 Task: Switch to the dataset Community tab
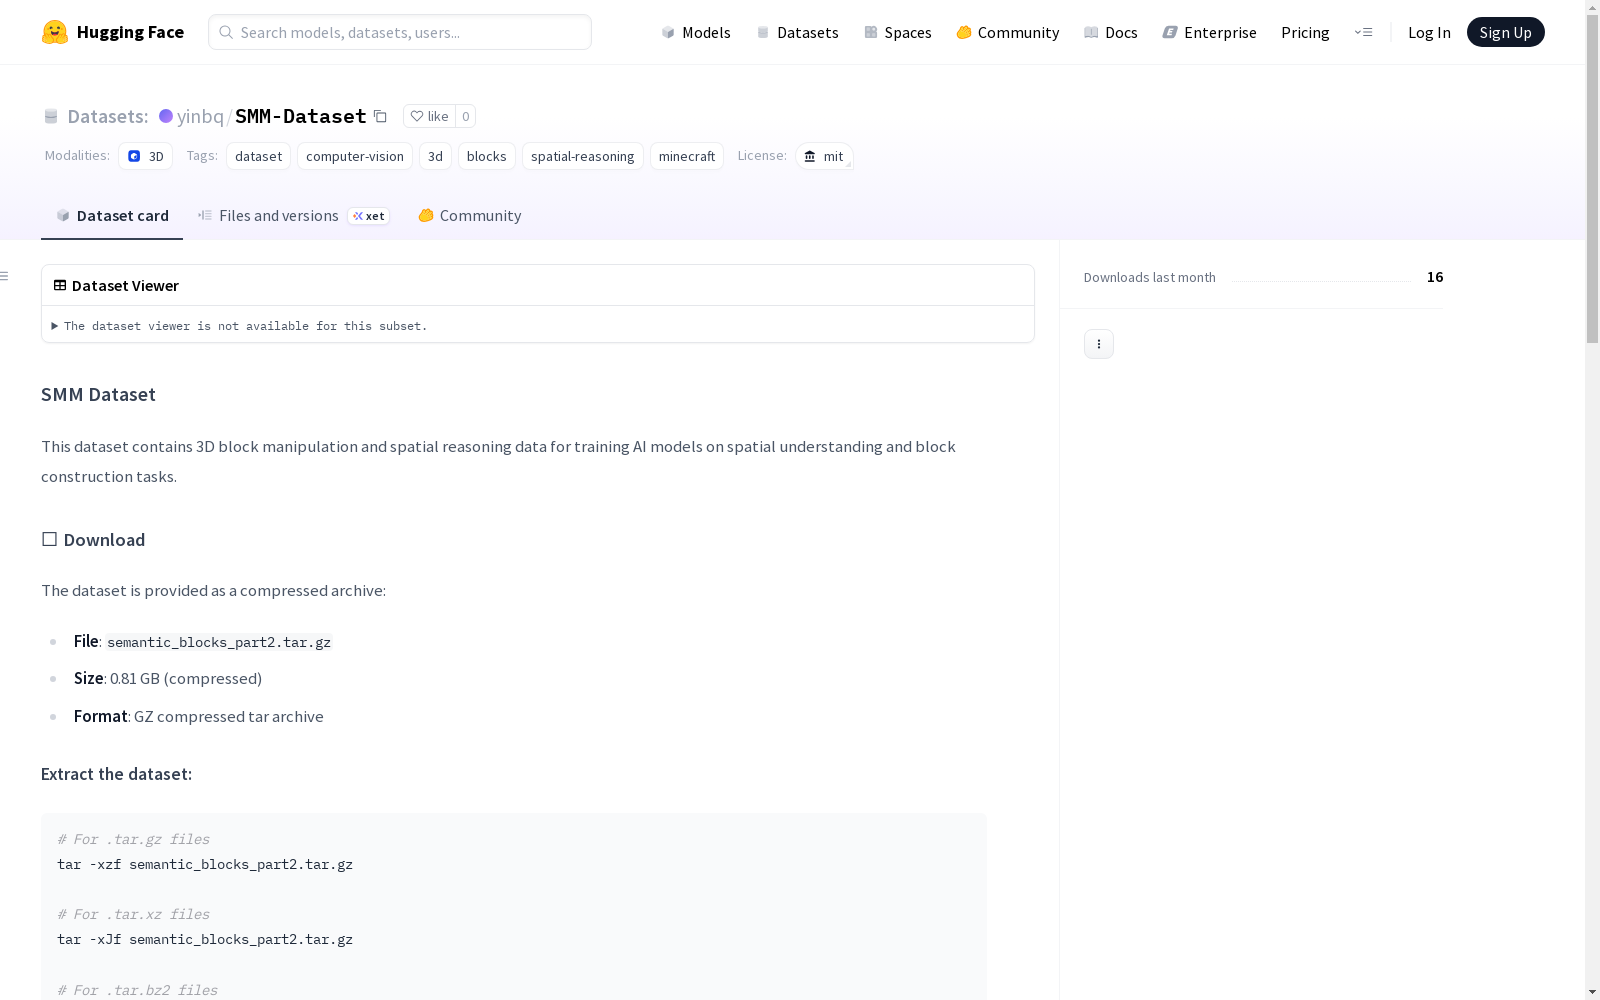(x=470, y=216)
